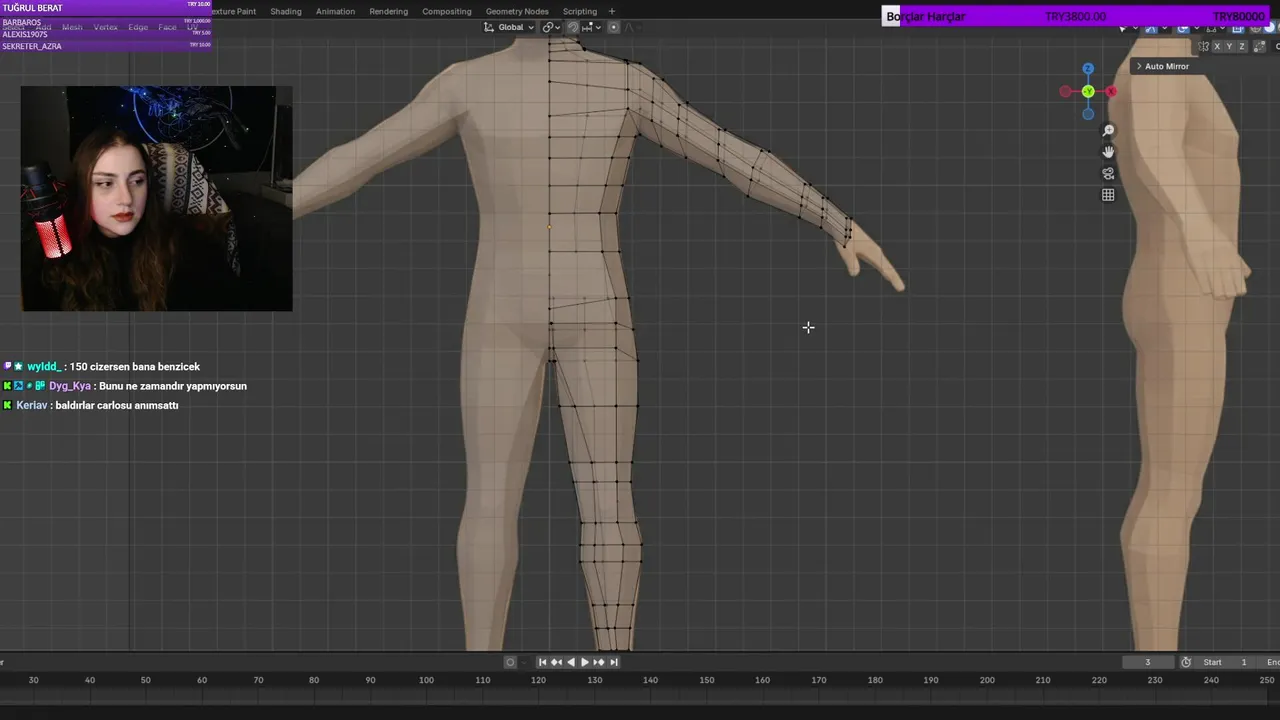Viewport: 1280px width, 720px height.
Task: Toggle the viewport gizmo visibility icon
Action: [1151, 29]
